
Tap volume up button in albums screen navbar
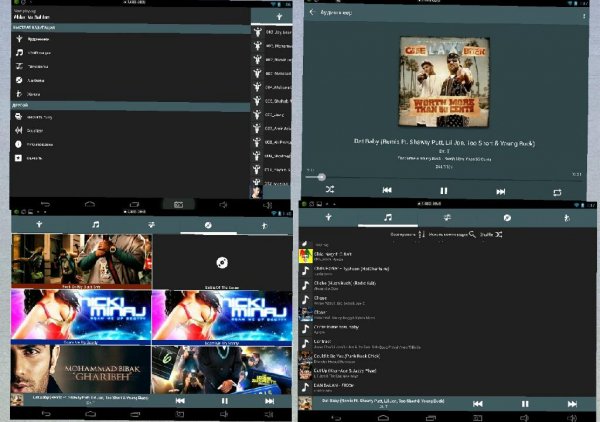pyautogui.click(x=269, y=414)
